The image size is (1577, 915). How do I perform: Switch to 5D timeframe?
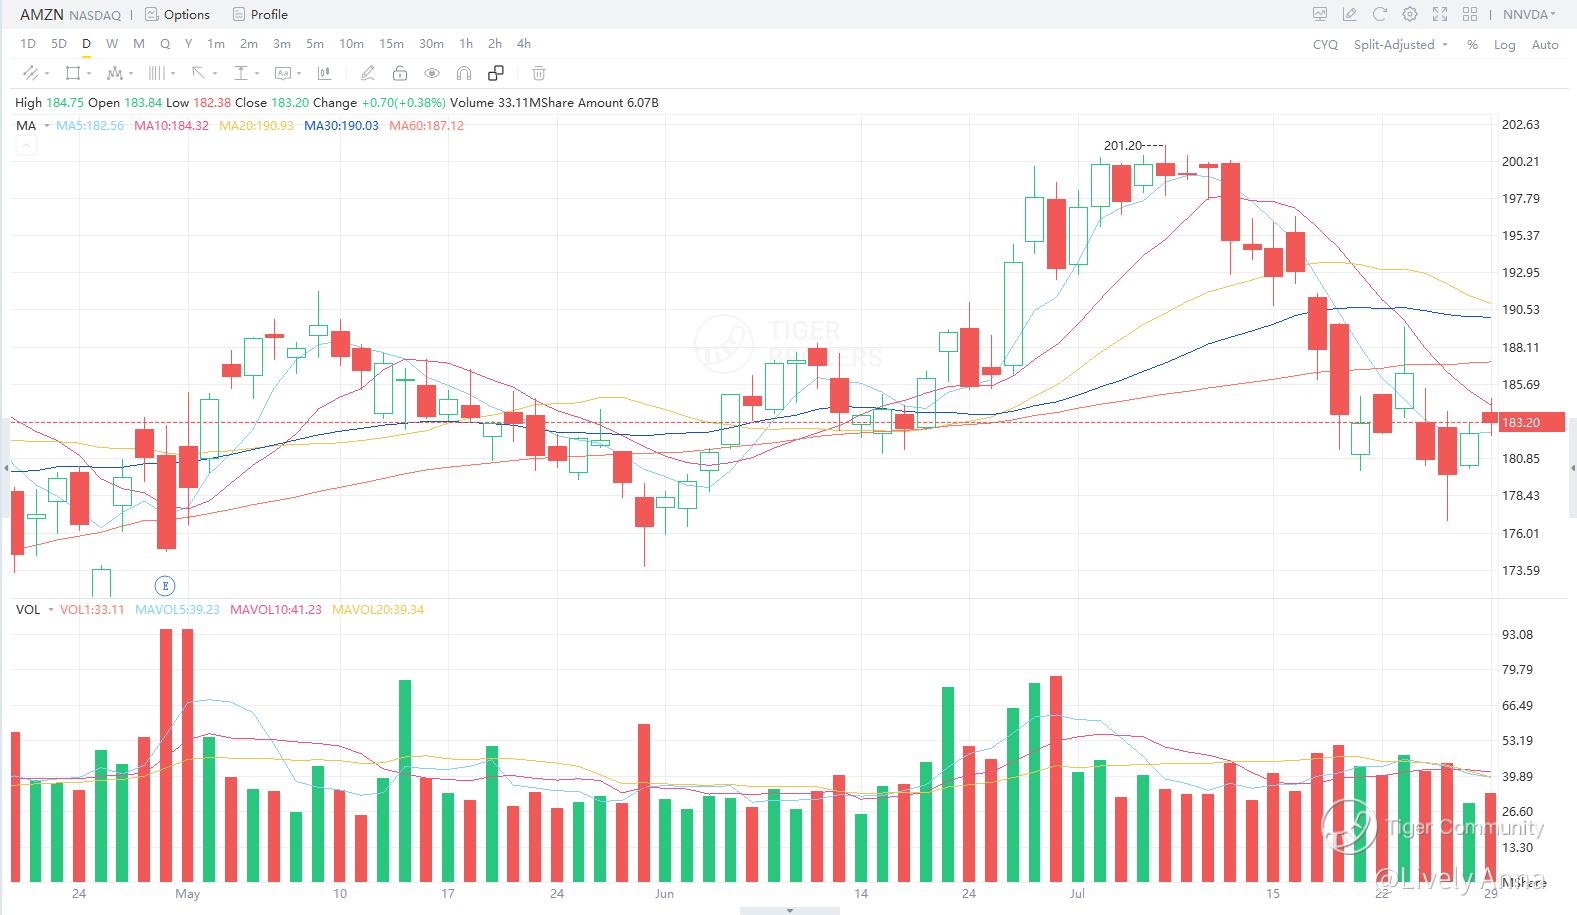click(59, 44)
